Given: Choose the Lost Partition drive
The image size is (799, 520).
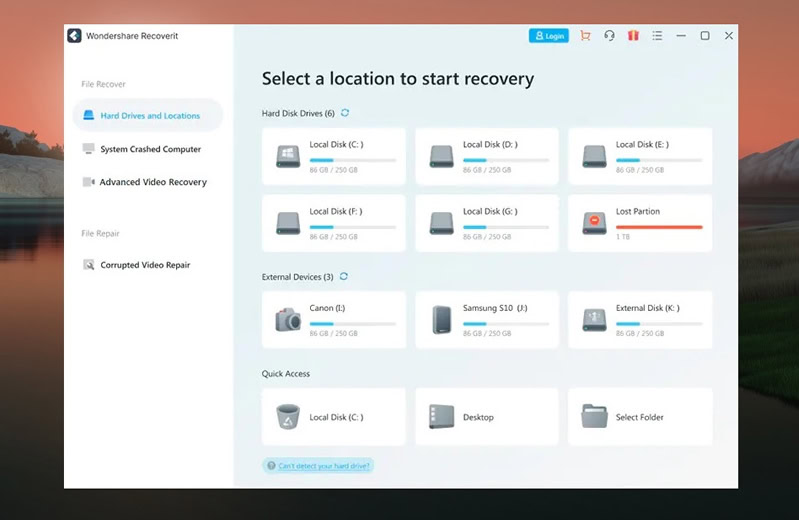Looking at the screenshot, I should (640, 223).
